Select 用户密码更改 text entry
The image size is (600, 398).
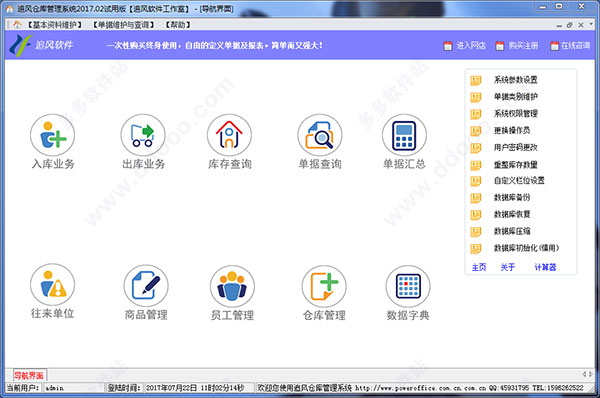(x=515, y=147)
